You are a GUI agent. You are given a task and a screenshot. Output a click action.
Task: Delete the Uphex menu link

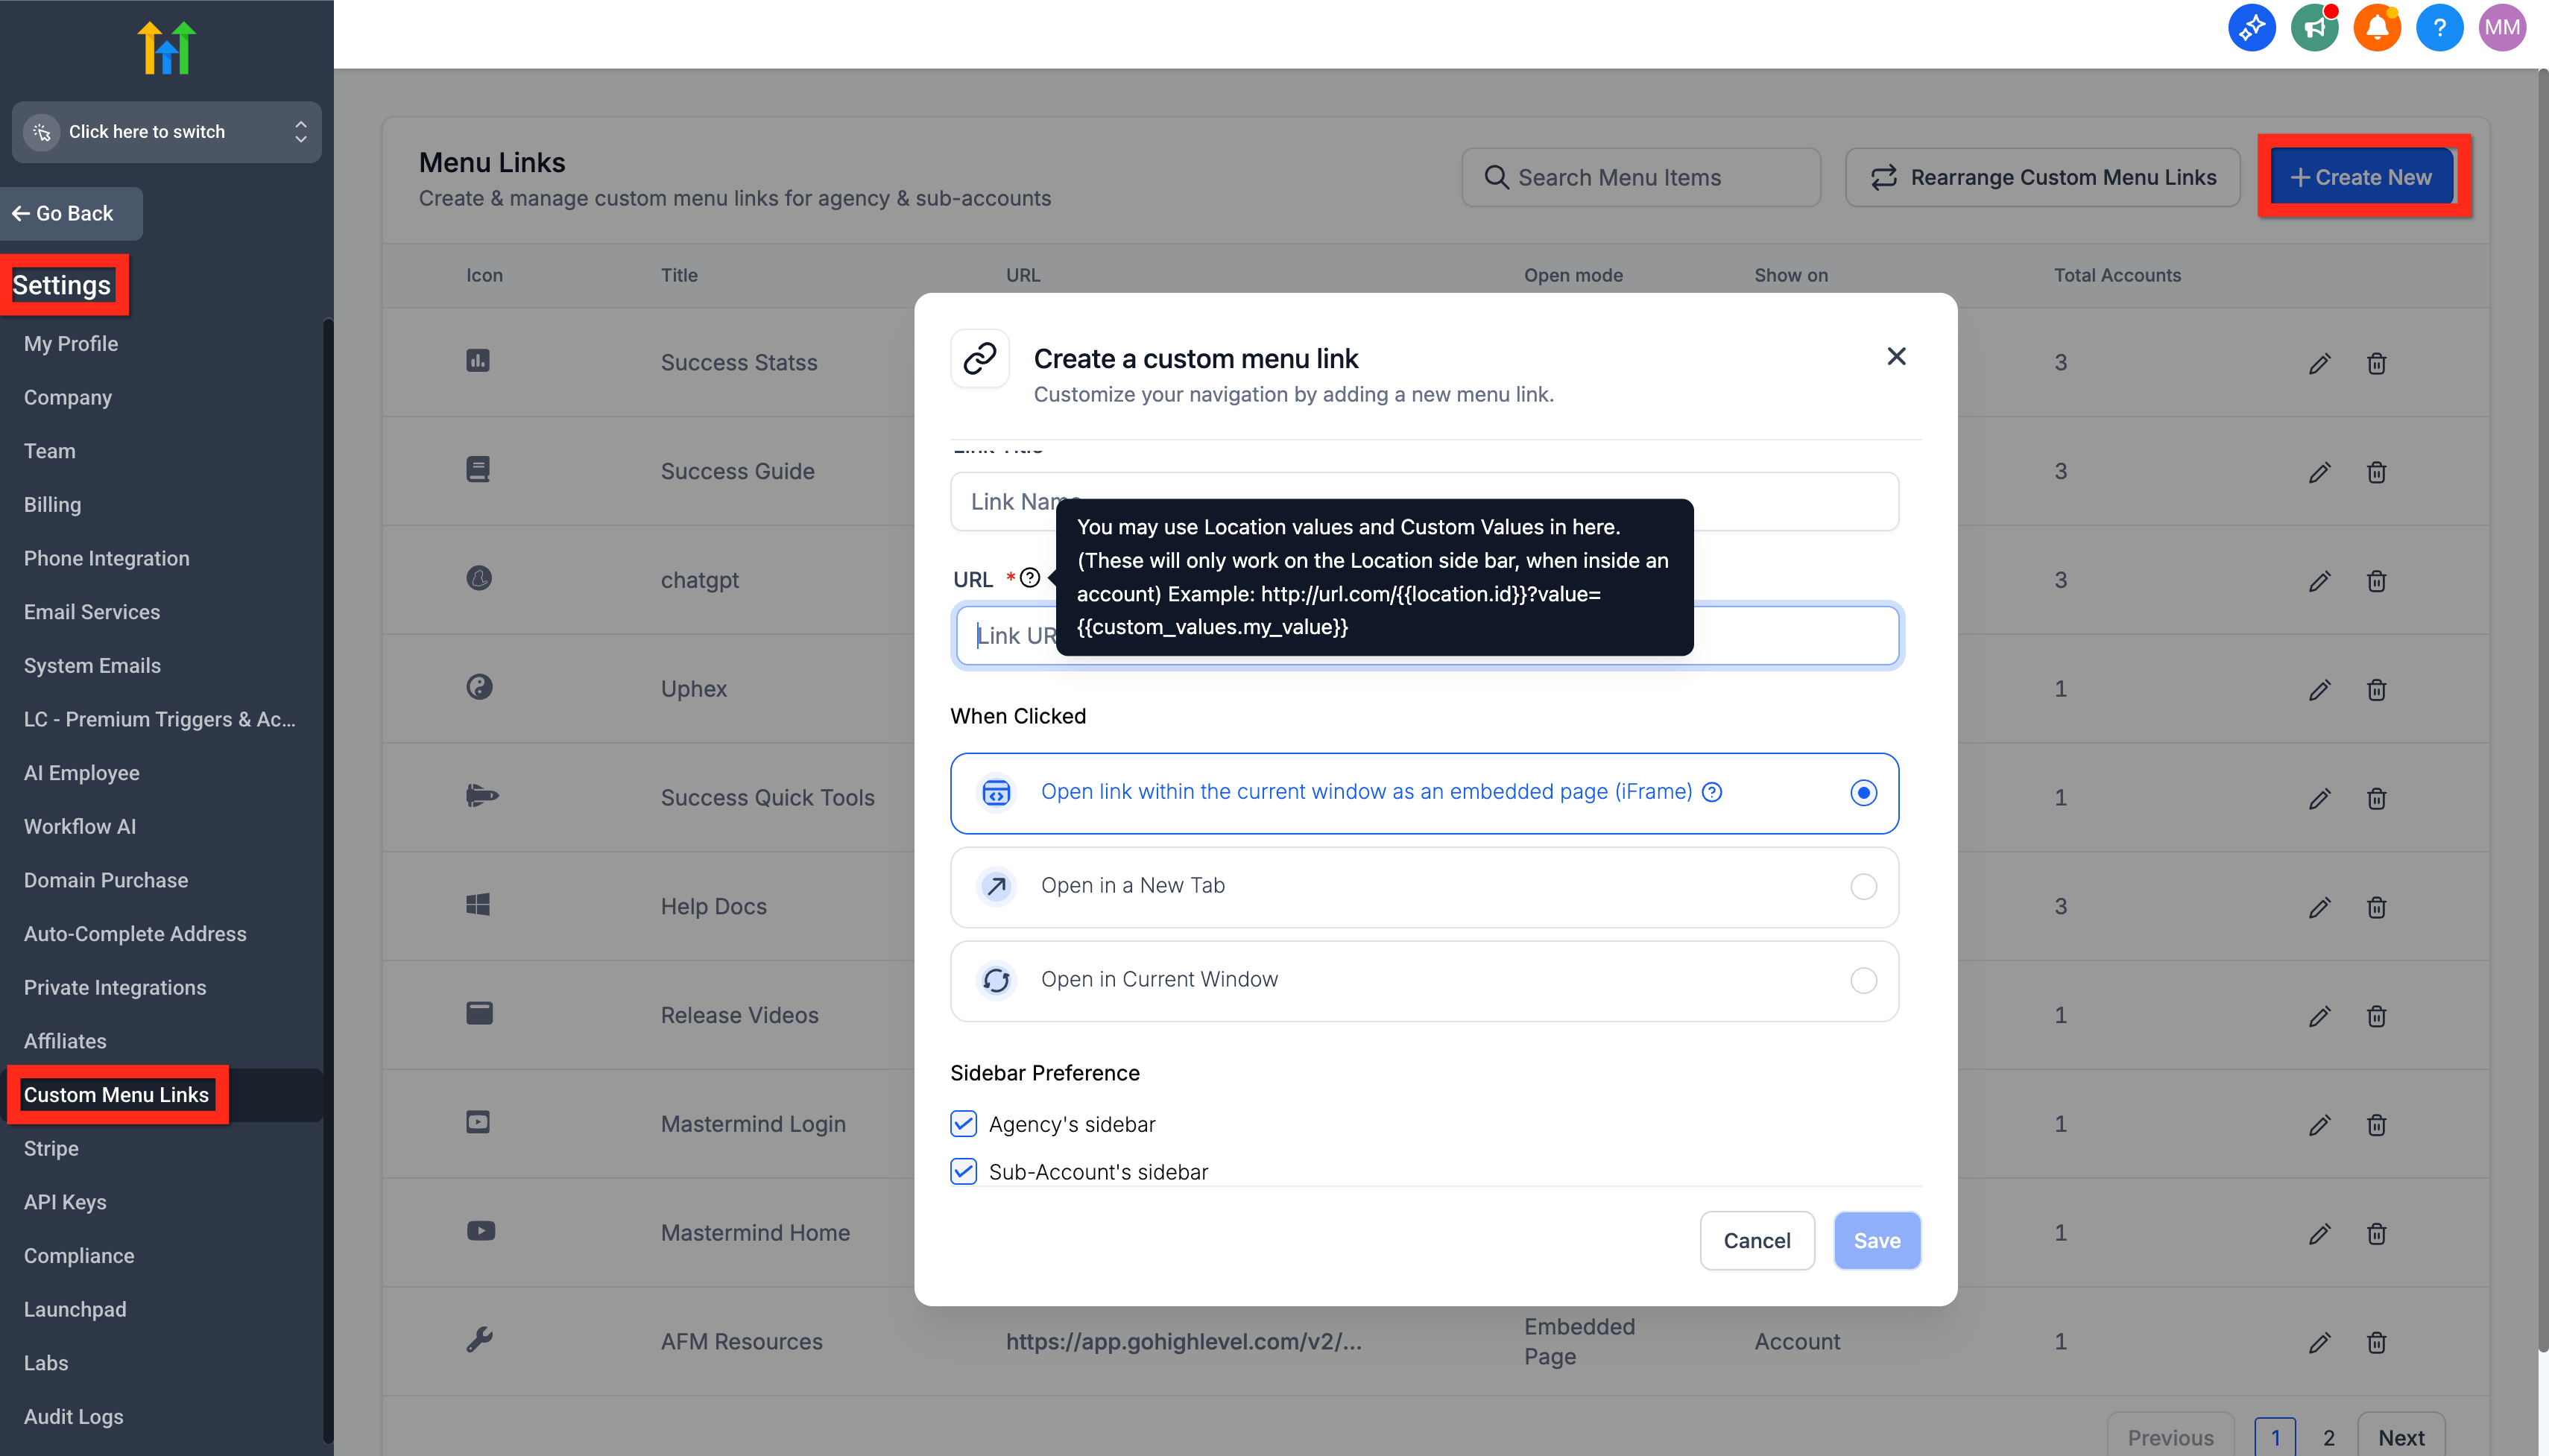2376,690
